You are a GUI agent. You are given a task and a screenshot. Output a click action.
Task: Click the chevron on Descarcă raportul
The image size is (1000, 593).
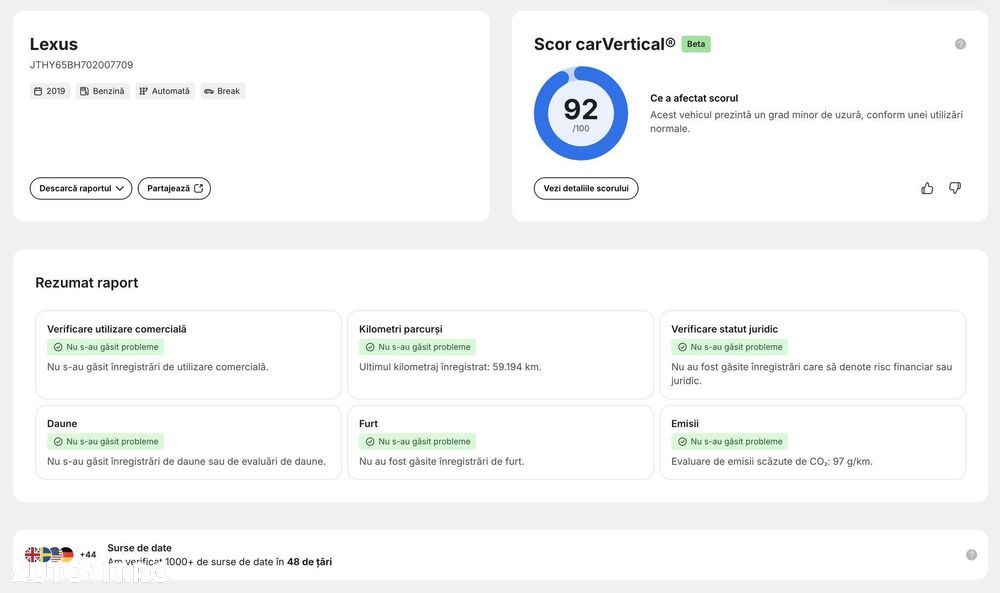tap(120, 188)
